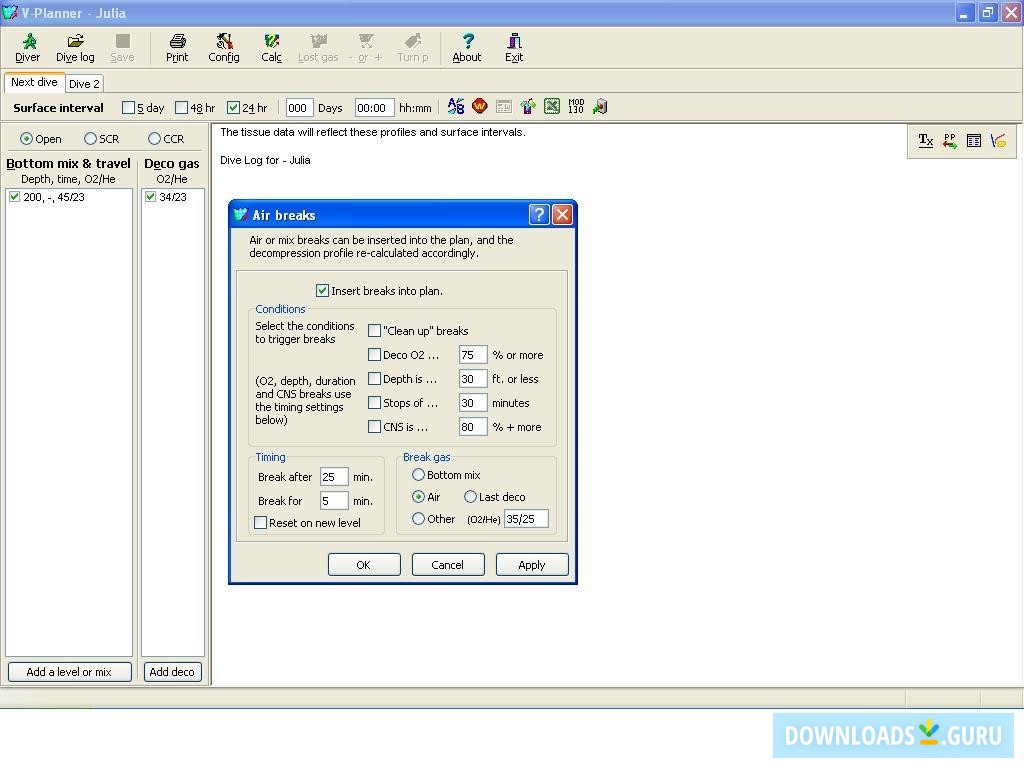This screenshot has height=768, width=1024.
Task: Click the Diver toolbar icon
Action: point(28,47)
